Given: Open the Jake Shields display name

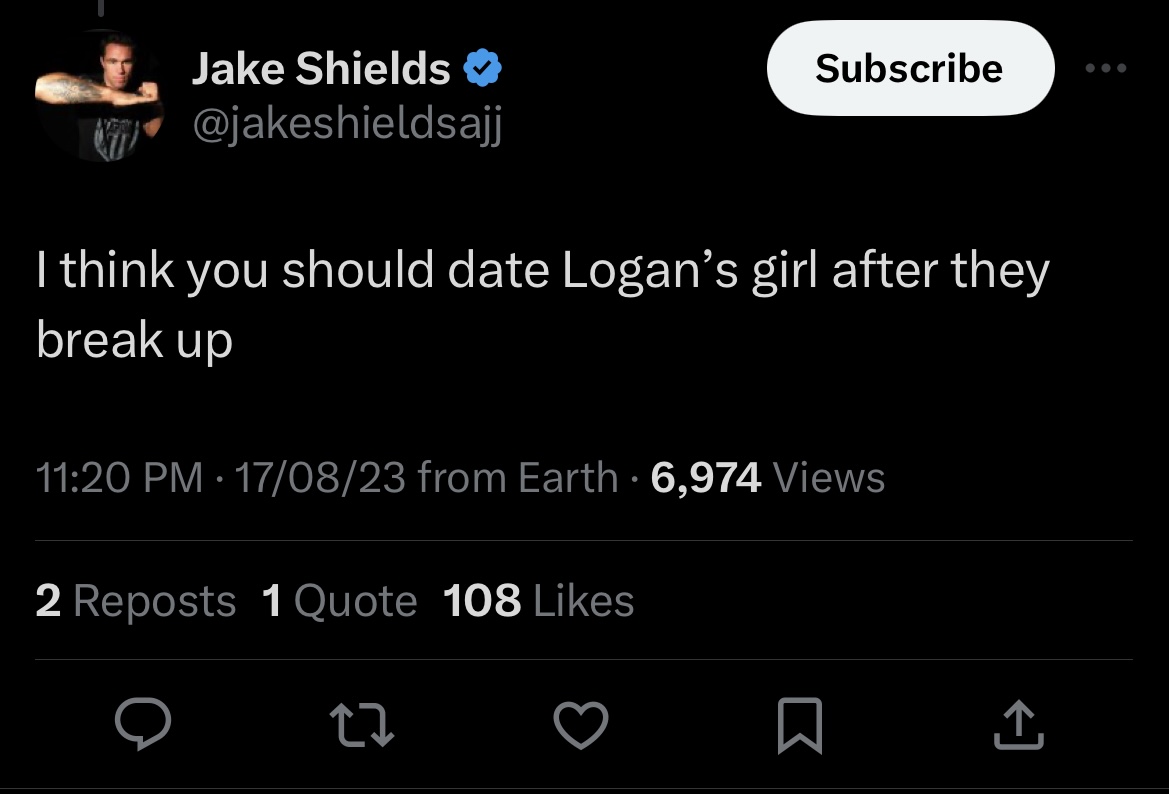Looking at the screenshot, I should [321, 69].
